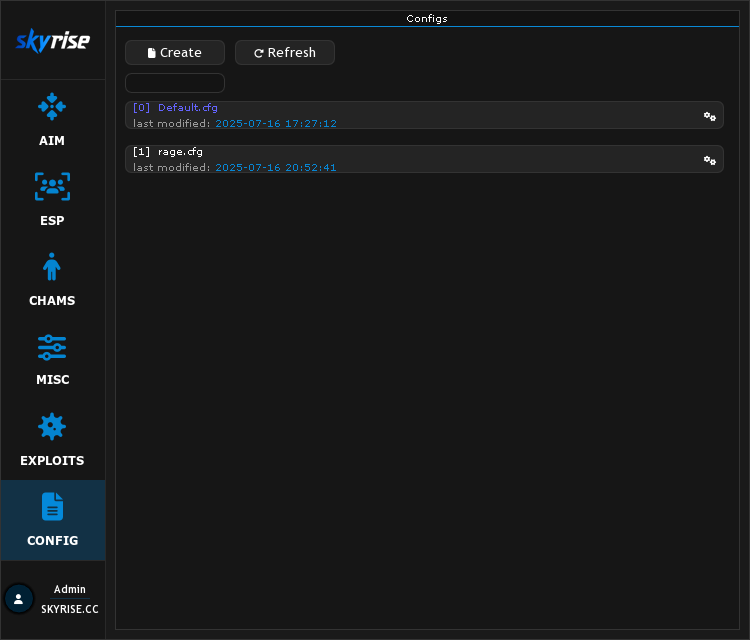Switch to the AIM tab label

click(52, 141)
